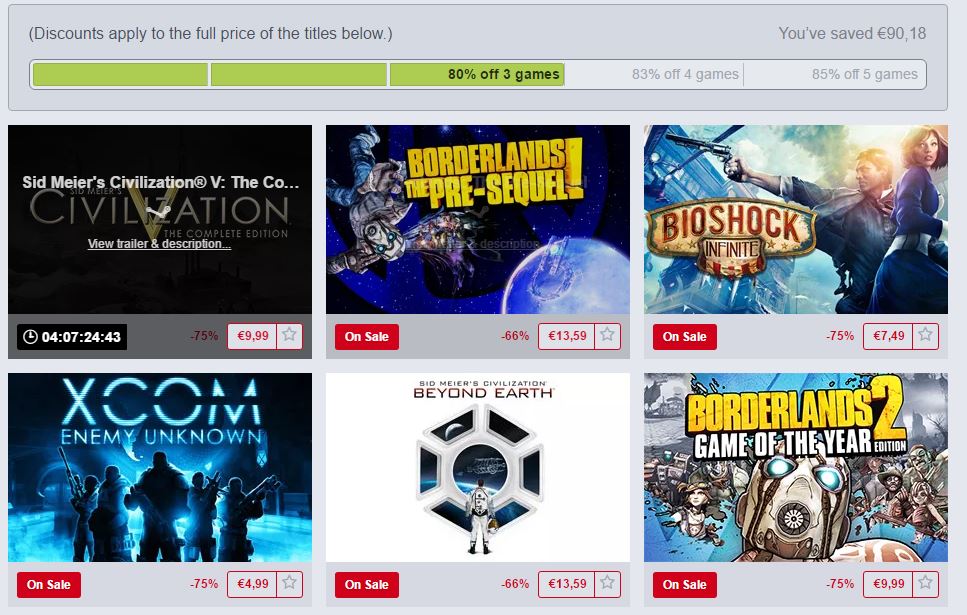The image size is (967, 615).
Task: Add Civilization V to wishlist via star
Action: 289,336
